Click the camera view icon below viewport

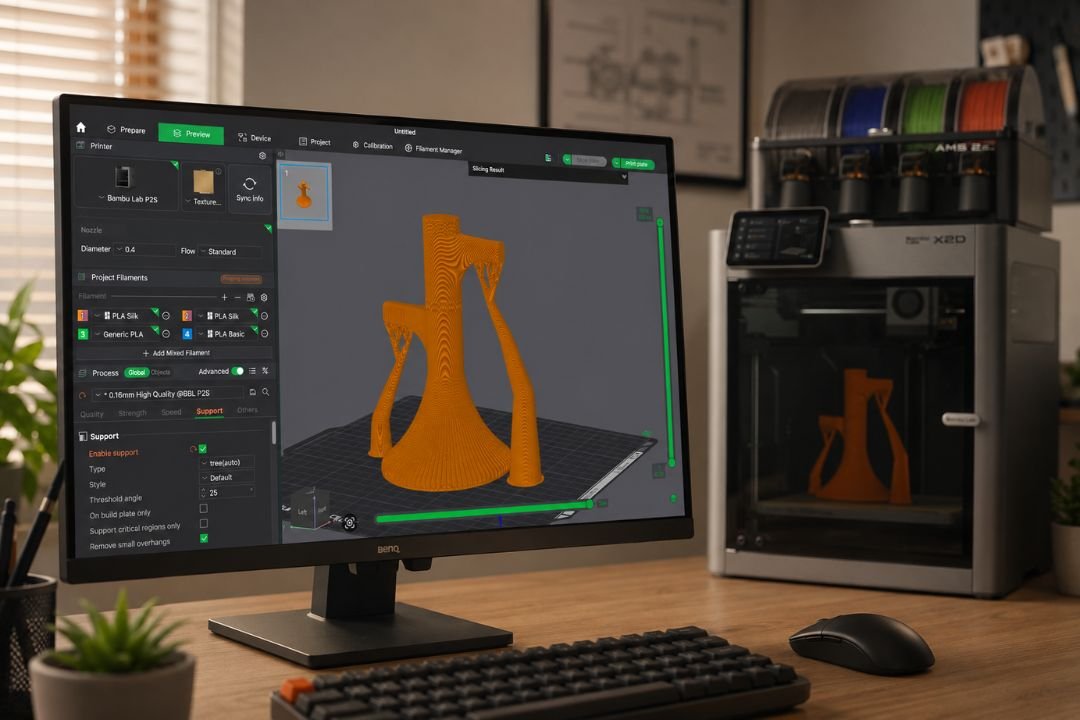tap(350, 523)
